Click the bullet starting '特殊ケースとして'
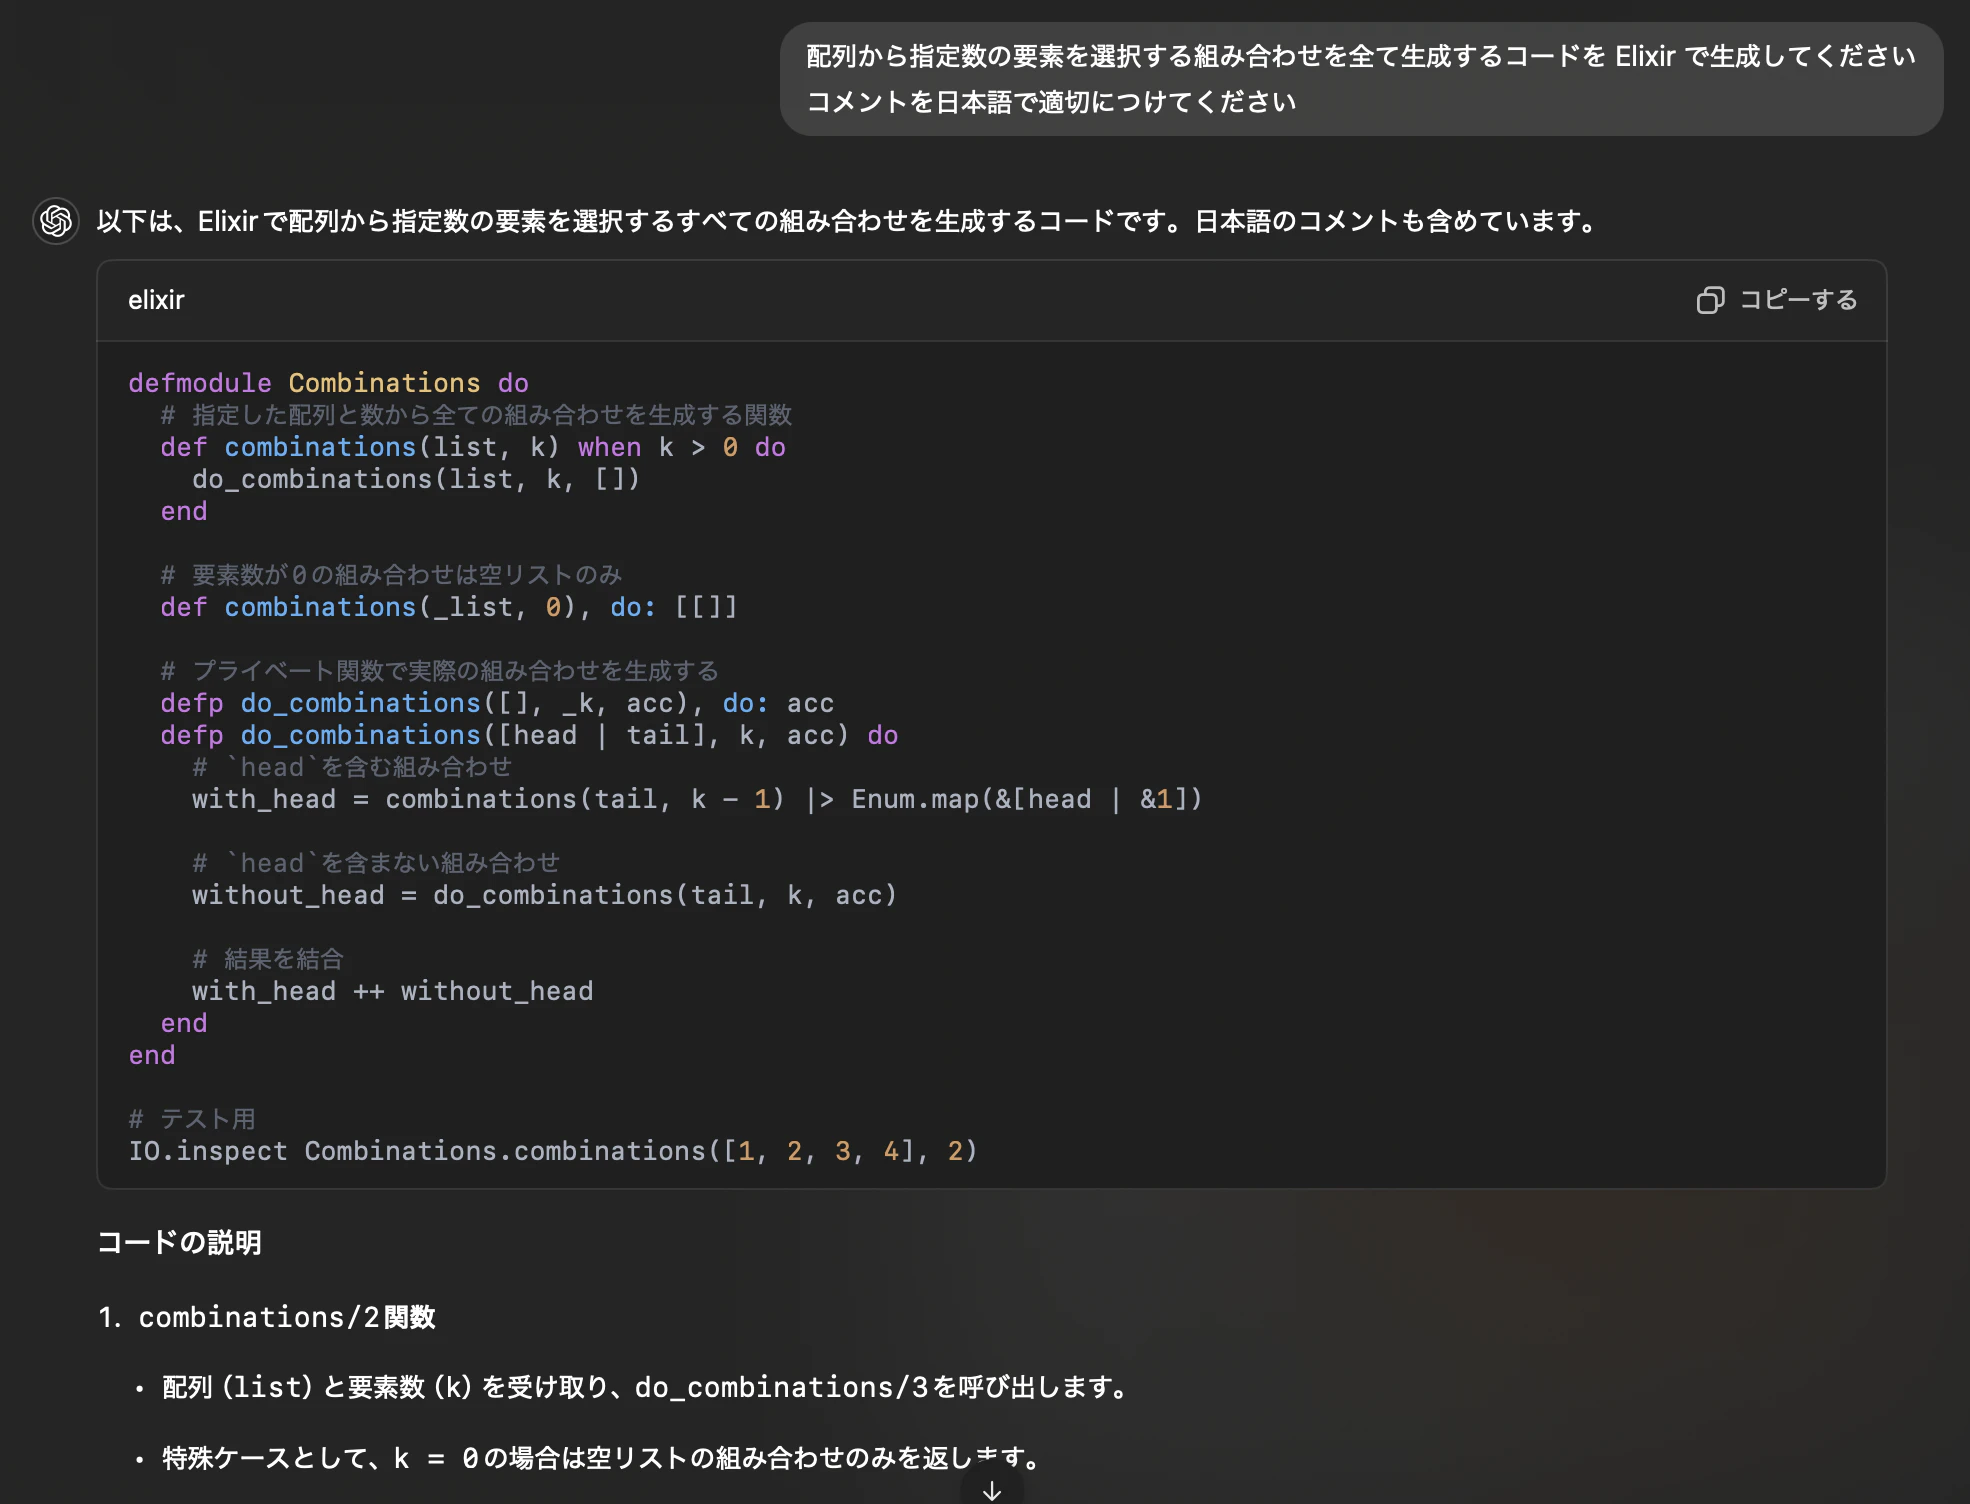This screenshot has height=1504, width=1970. point(604,1459)
